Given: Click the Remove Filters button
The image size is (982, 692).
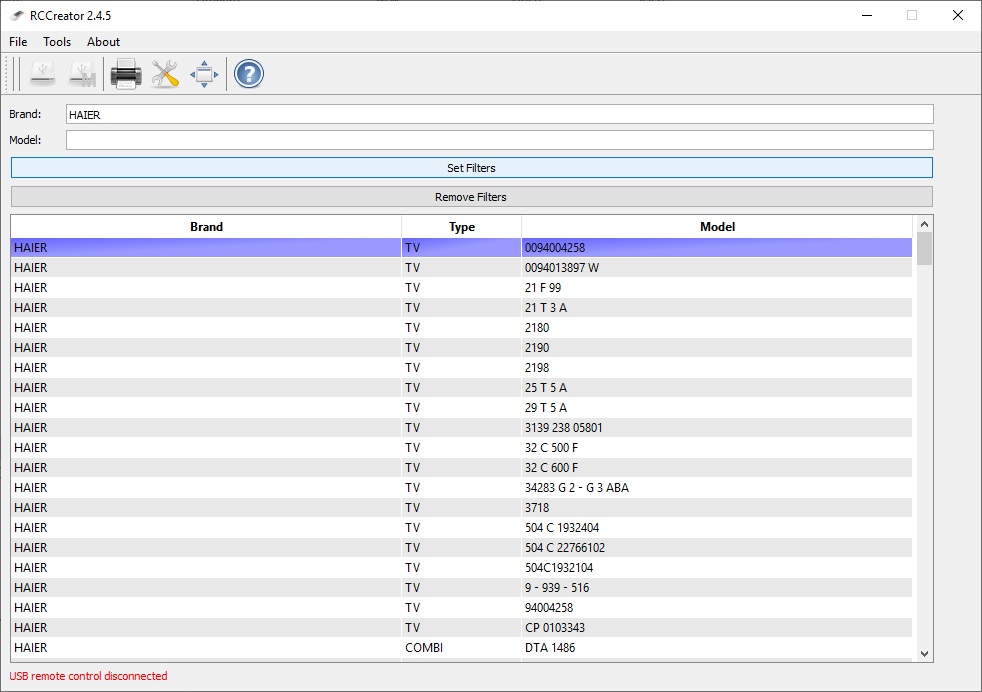Looking at the screenshot, I should click(x=471, y=196).
